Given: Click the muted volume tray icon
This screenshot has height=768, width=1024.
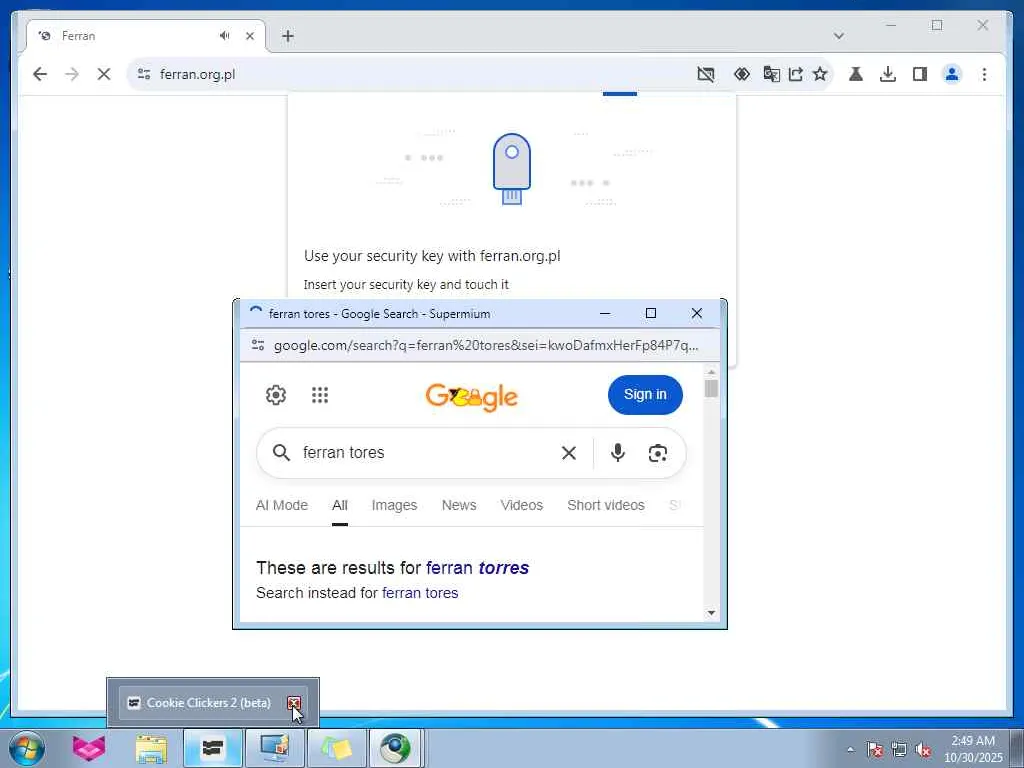Looking at the screenshot, I should point(923,749).
